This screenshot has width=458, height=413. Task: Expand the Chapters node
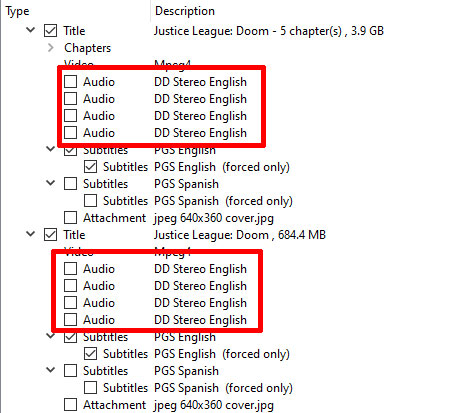coord(51,48)
